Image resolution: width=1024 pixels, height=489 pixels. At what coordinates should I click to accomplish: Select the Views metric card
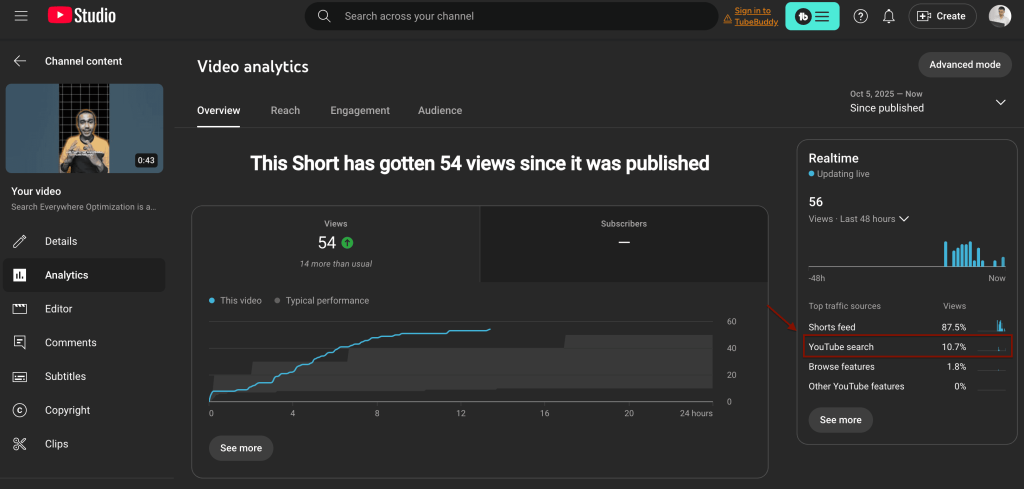(336, 244)
